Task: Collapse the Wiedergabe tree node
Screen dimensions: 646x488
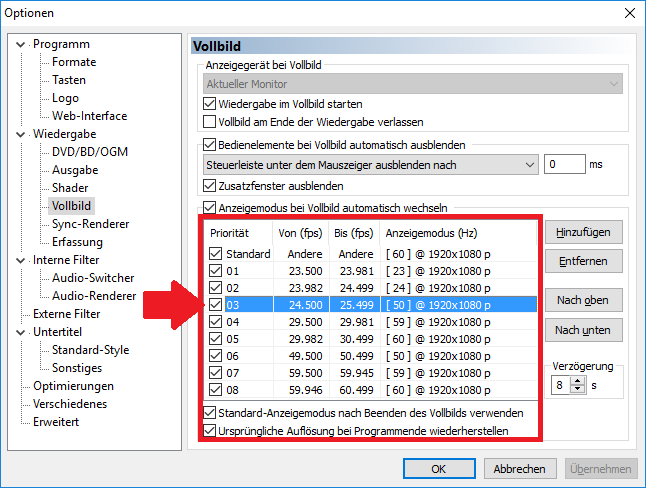Action: (x=21, y=134)
